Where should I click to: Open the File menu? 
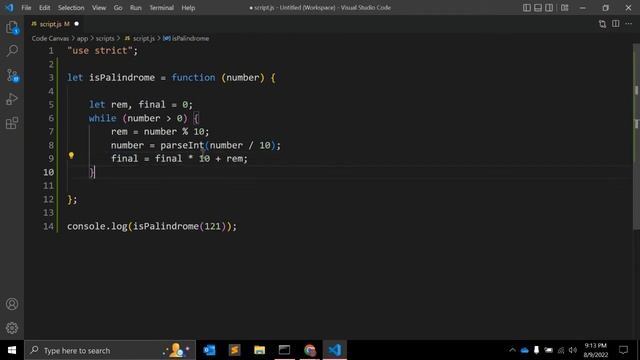coord(26,8)
